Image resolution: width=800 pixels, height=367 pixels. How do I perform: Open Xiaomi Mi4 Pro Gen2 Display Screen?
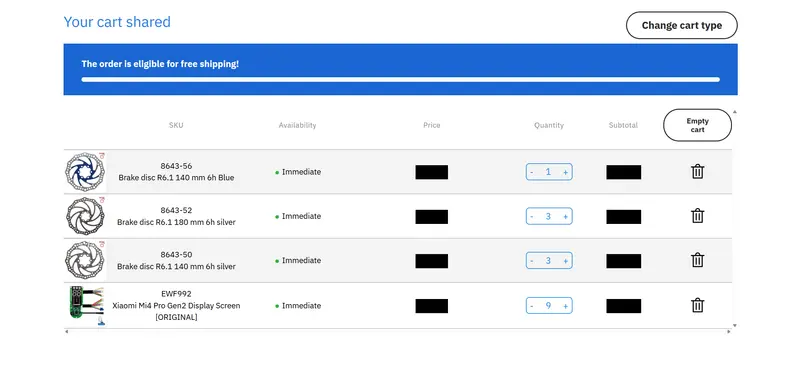pyautogui.click(x=177, y=311)
